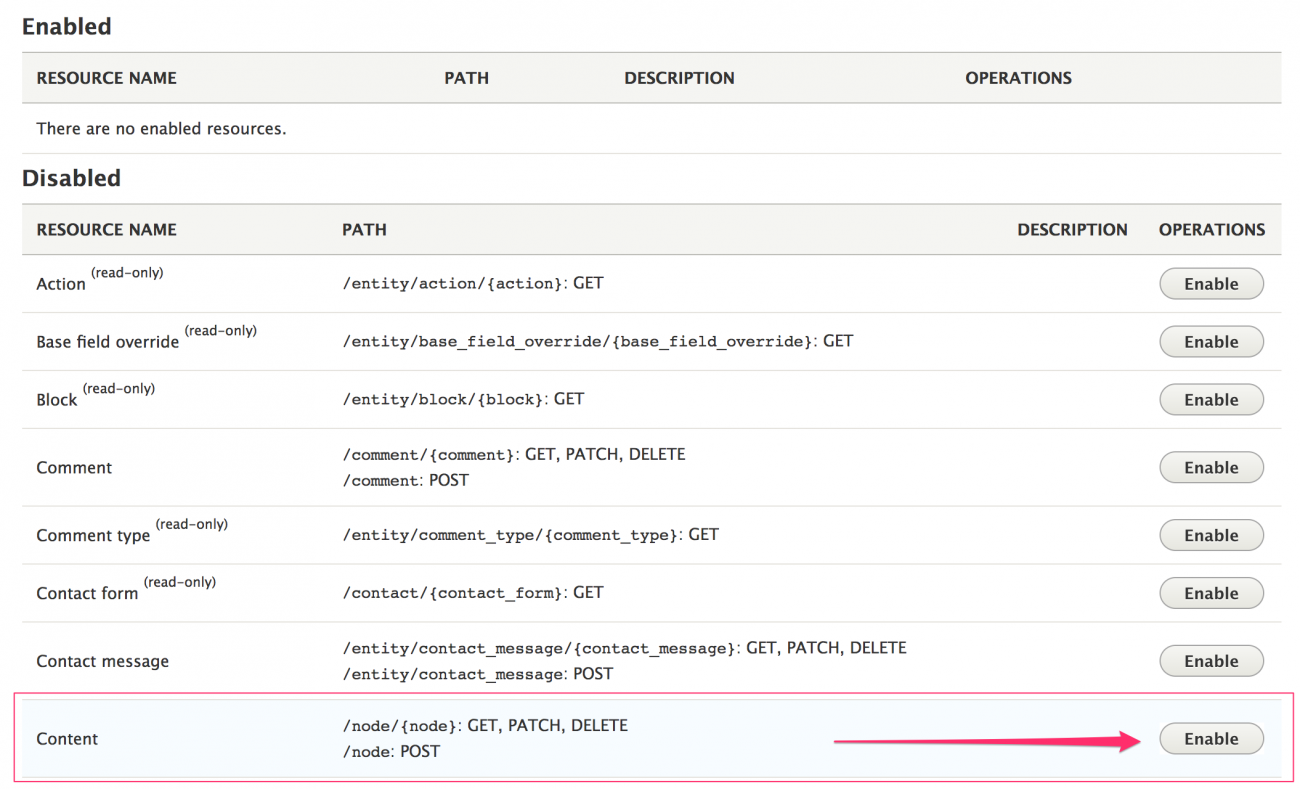The width and height of the screenshot is (1300, 789).
Task: Select the Content resource name
Action: (x=67, y=739)
